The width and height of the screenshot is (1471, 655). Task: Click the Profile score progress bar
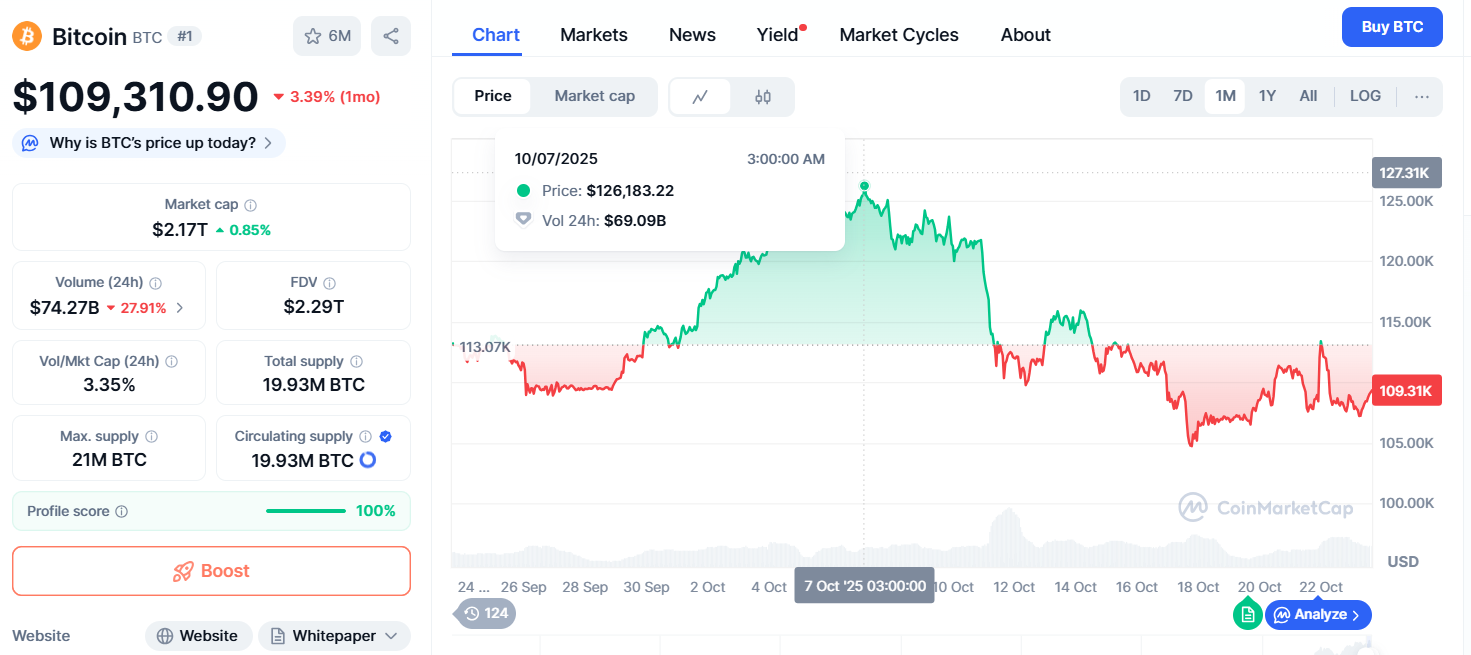tap(305, 511)
